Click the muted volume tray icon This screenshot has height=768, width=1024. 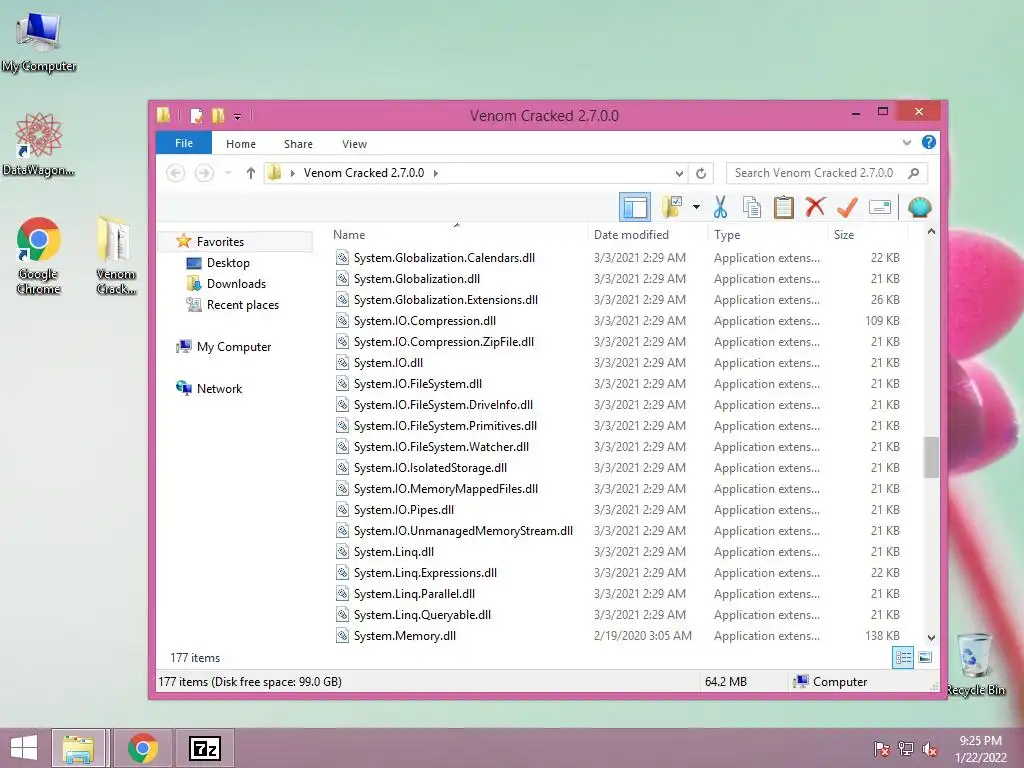pyautogui.click(x=930, y=749)
